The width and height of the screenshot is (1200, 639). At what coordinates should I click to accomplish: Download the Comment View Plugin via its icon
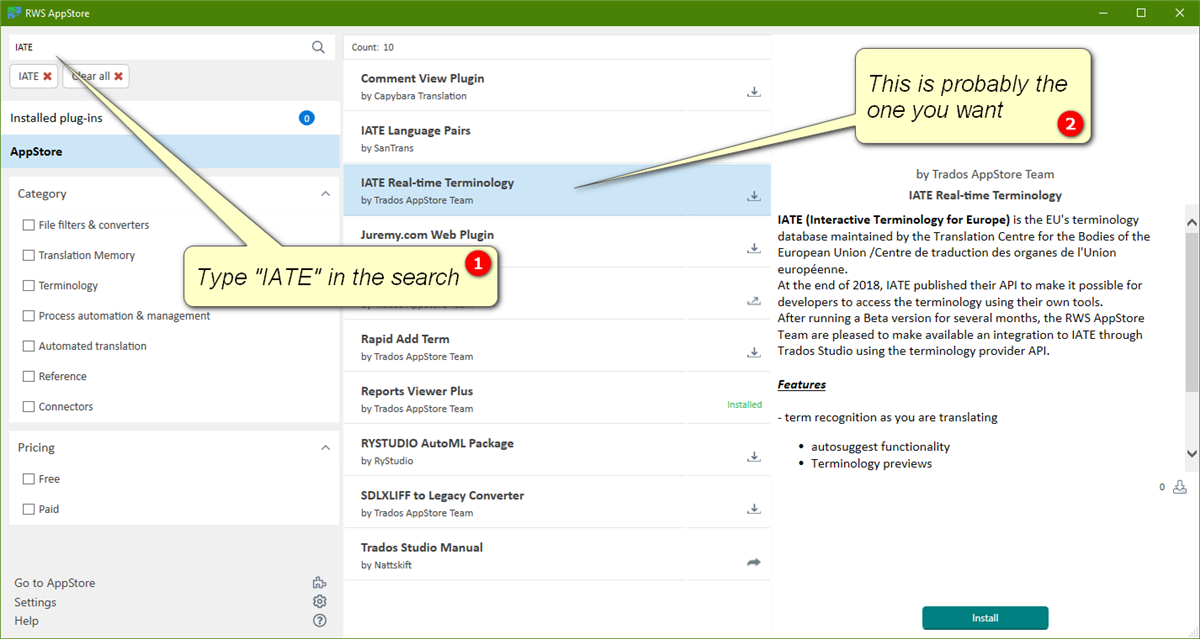(x=753, y=91)
